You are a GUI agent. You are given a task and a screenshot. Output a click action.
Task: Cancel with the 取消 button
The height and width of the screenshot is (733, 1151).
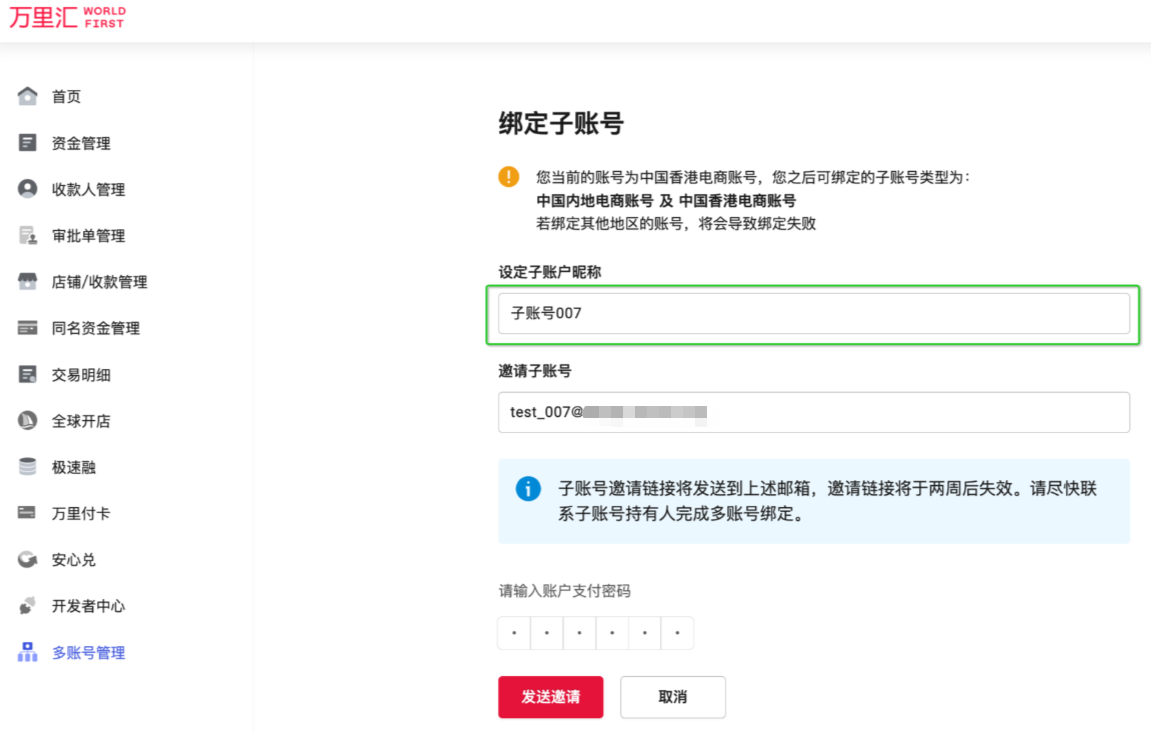pyautogui.click(x=672, y=697)
